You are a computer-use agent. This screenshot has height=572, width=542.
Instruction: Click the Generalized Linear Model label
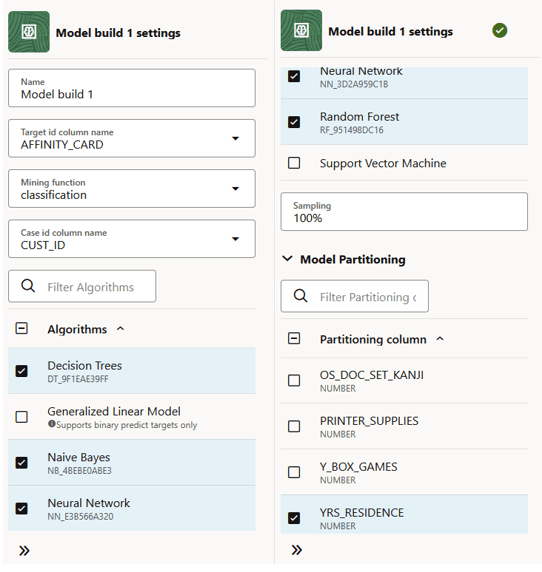pyautogui.click(x=114, y=411)
